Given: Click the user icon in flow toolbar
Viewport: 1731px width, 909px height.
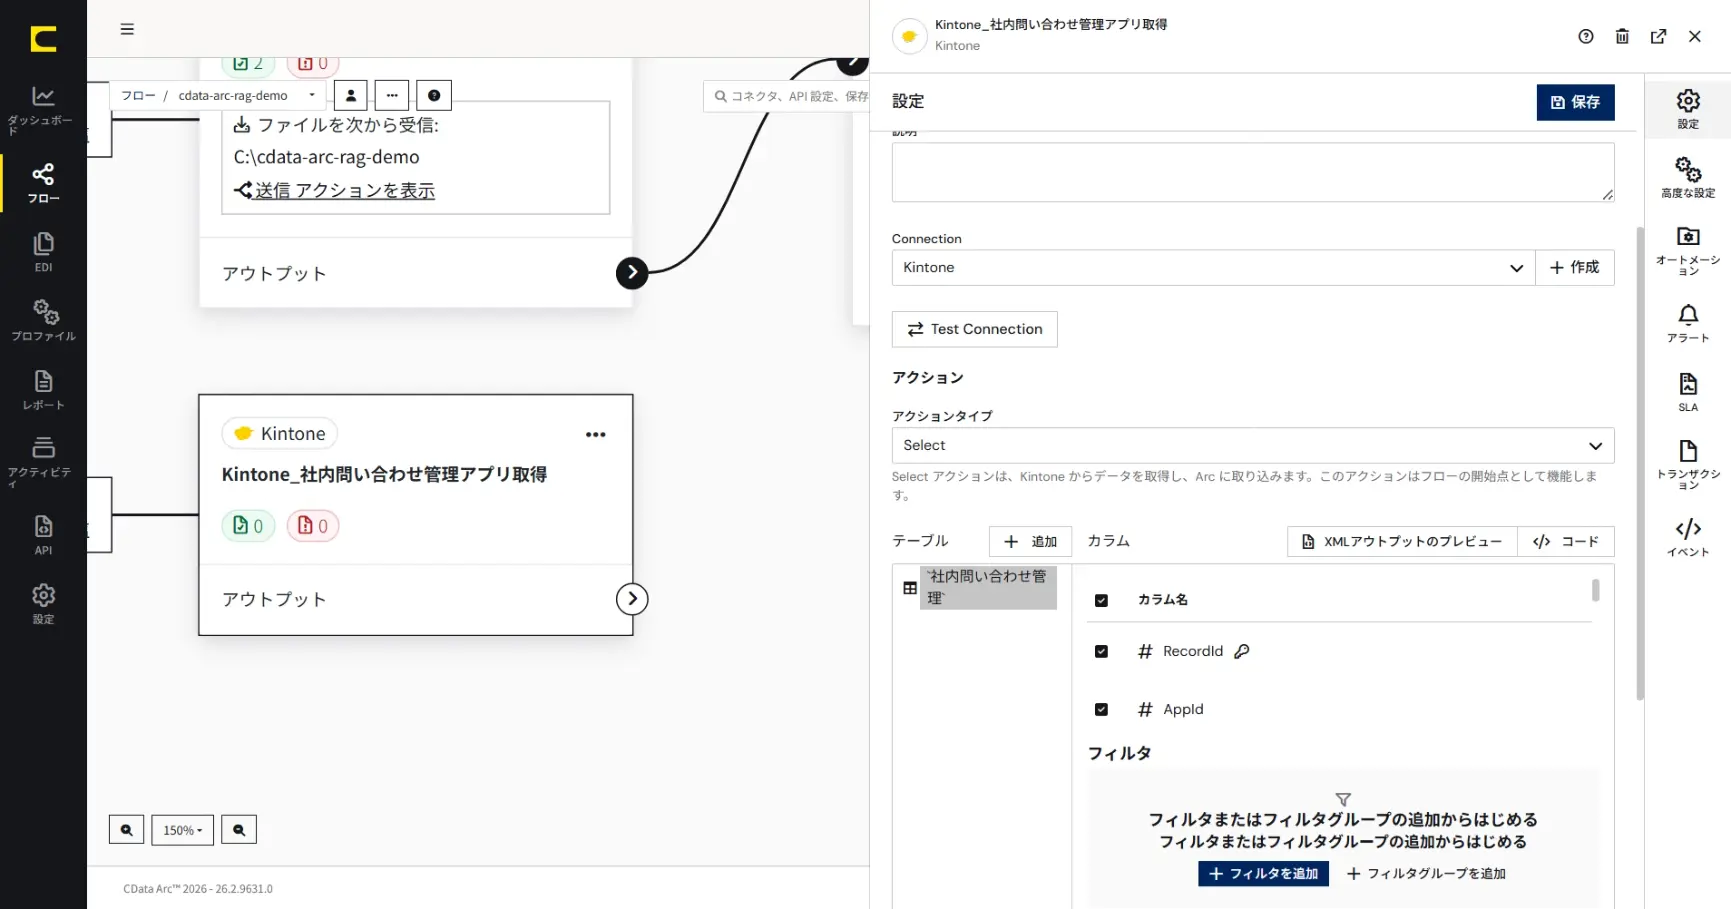Looking at the screenshot, I should [x=351, y=95].
